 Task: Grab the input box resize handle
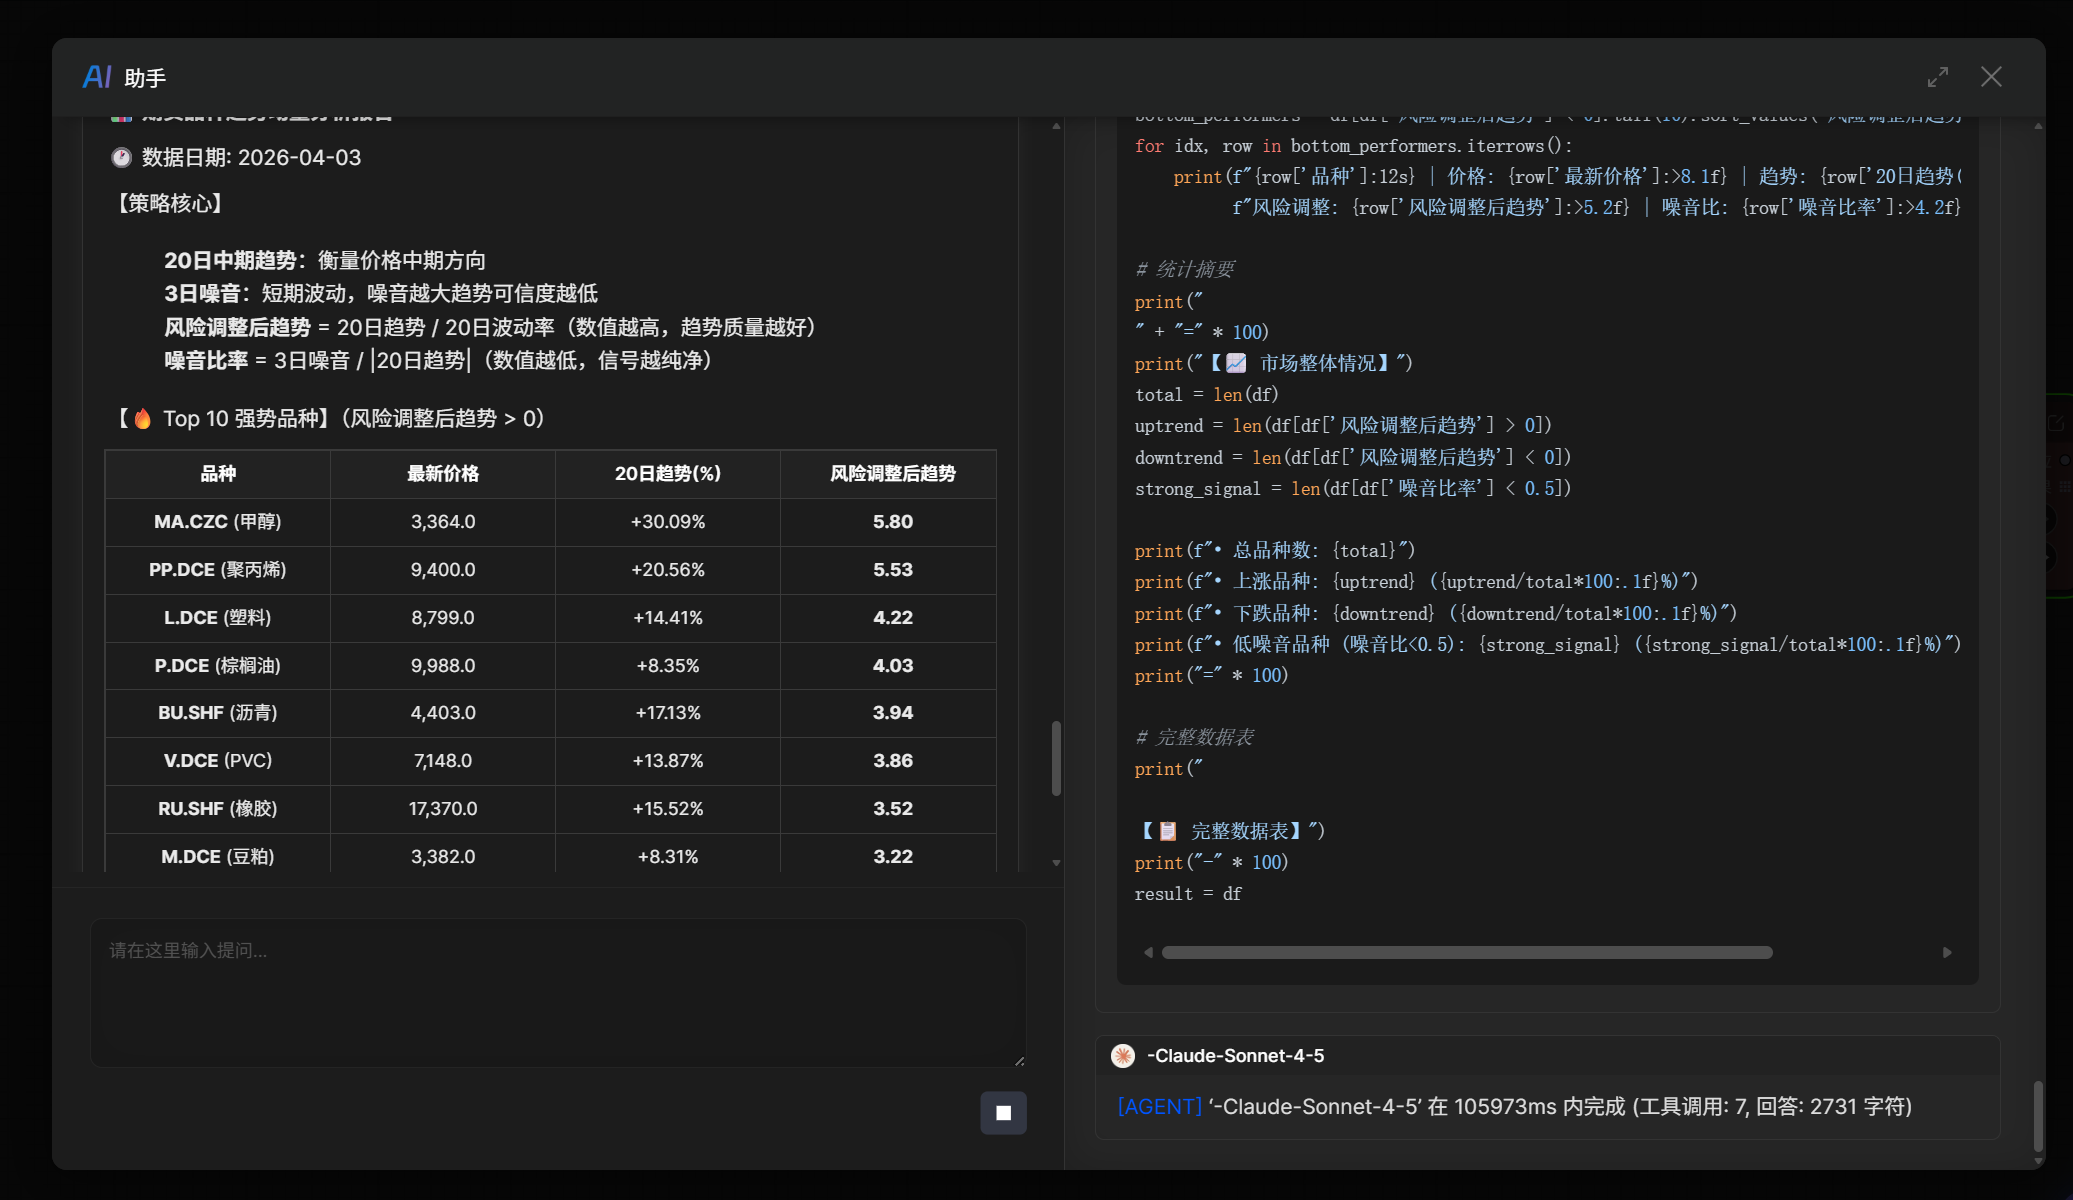1019,1060
